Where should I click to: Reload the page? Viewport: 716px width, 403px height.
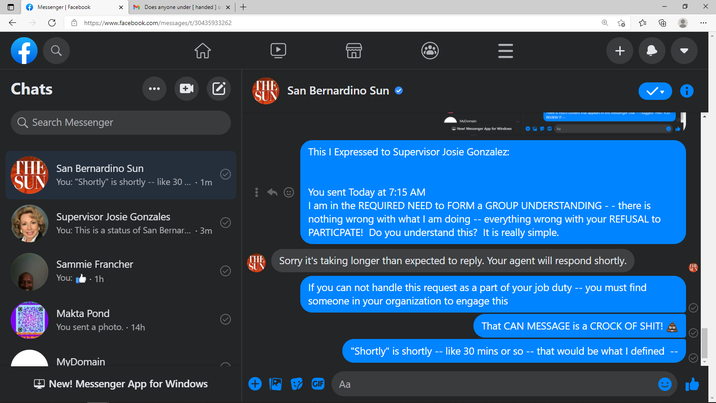point(52,23)
